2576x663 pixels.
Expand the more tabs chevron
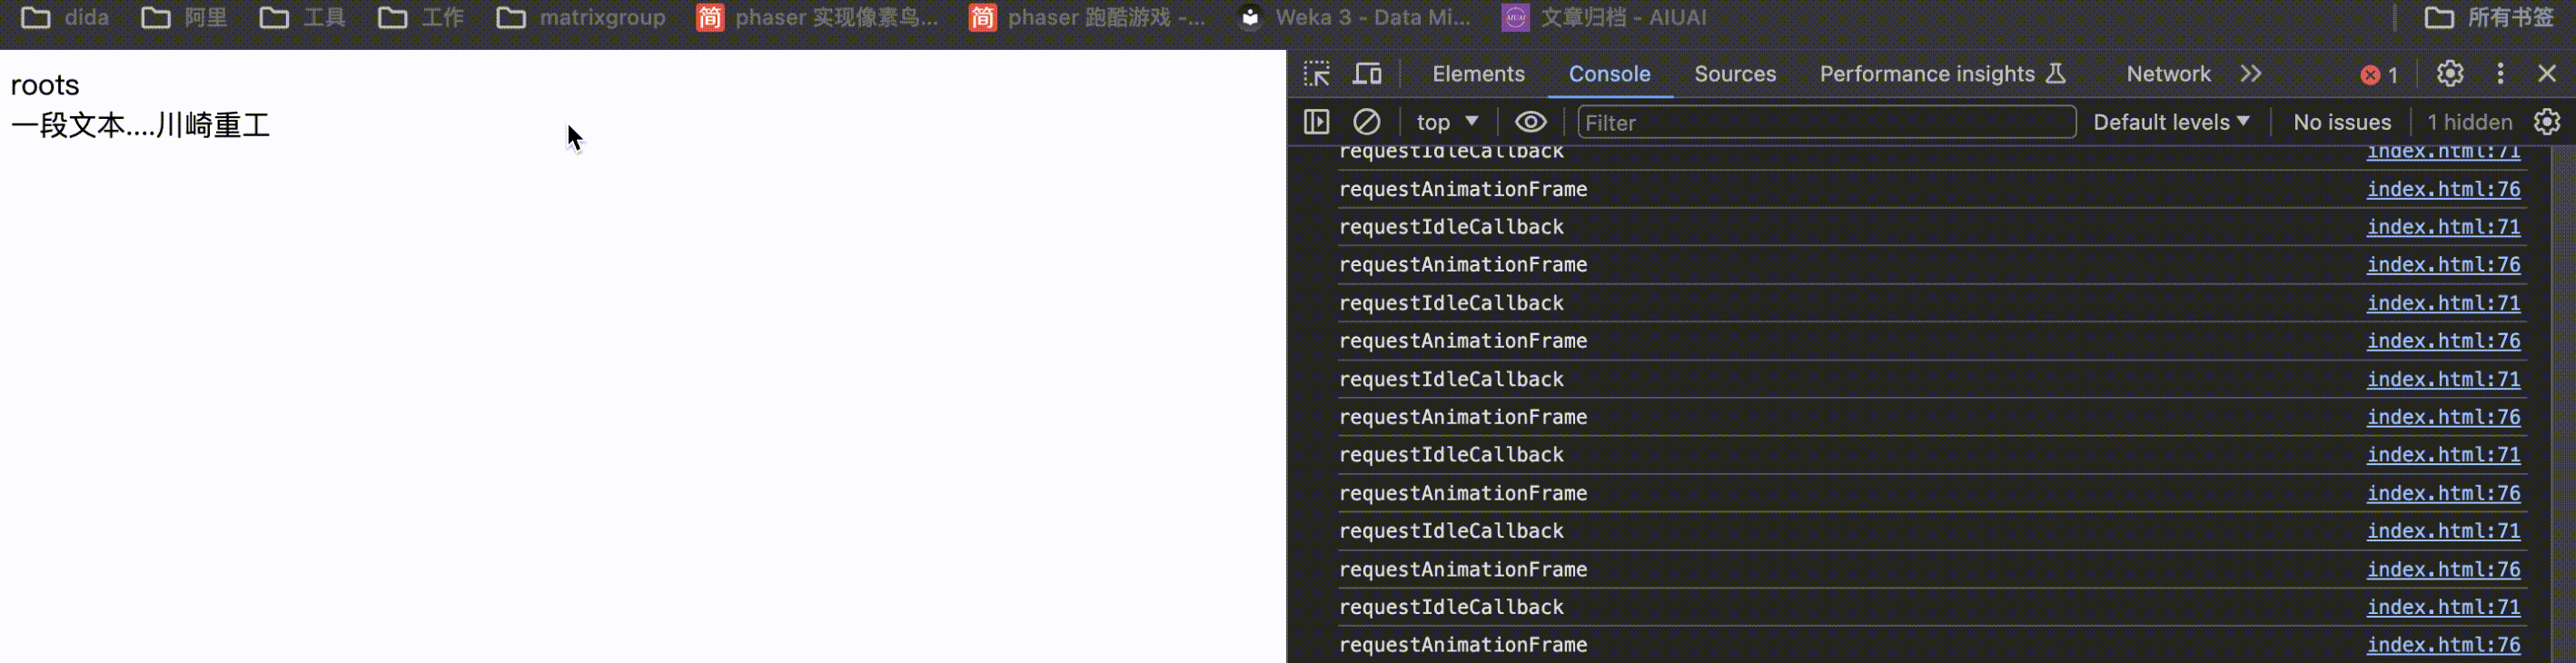(x=2250, y=74)
